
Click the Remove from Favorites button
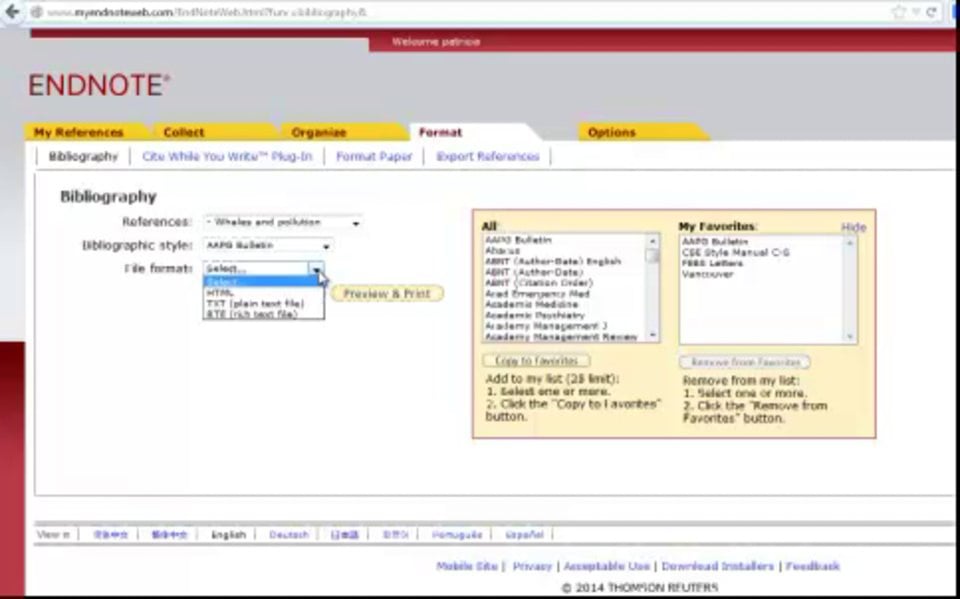[x=745, y=362]
